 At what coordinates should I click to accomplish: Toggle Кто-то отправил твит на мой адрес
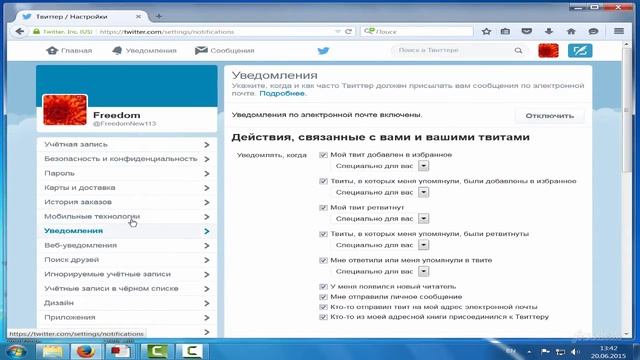[x=323, y=307]
